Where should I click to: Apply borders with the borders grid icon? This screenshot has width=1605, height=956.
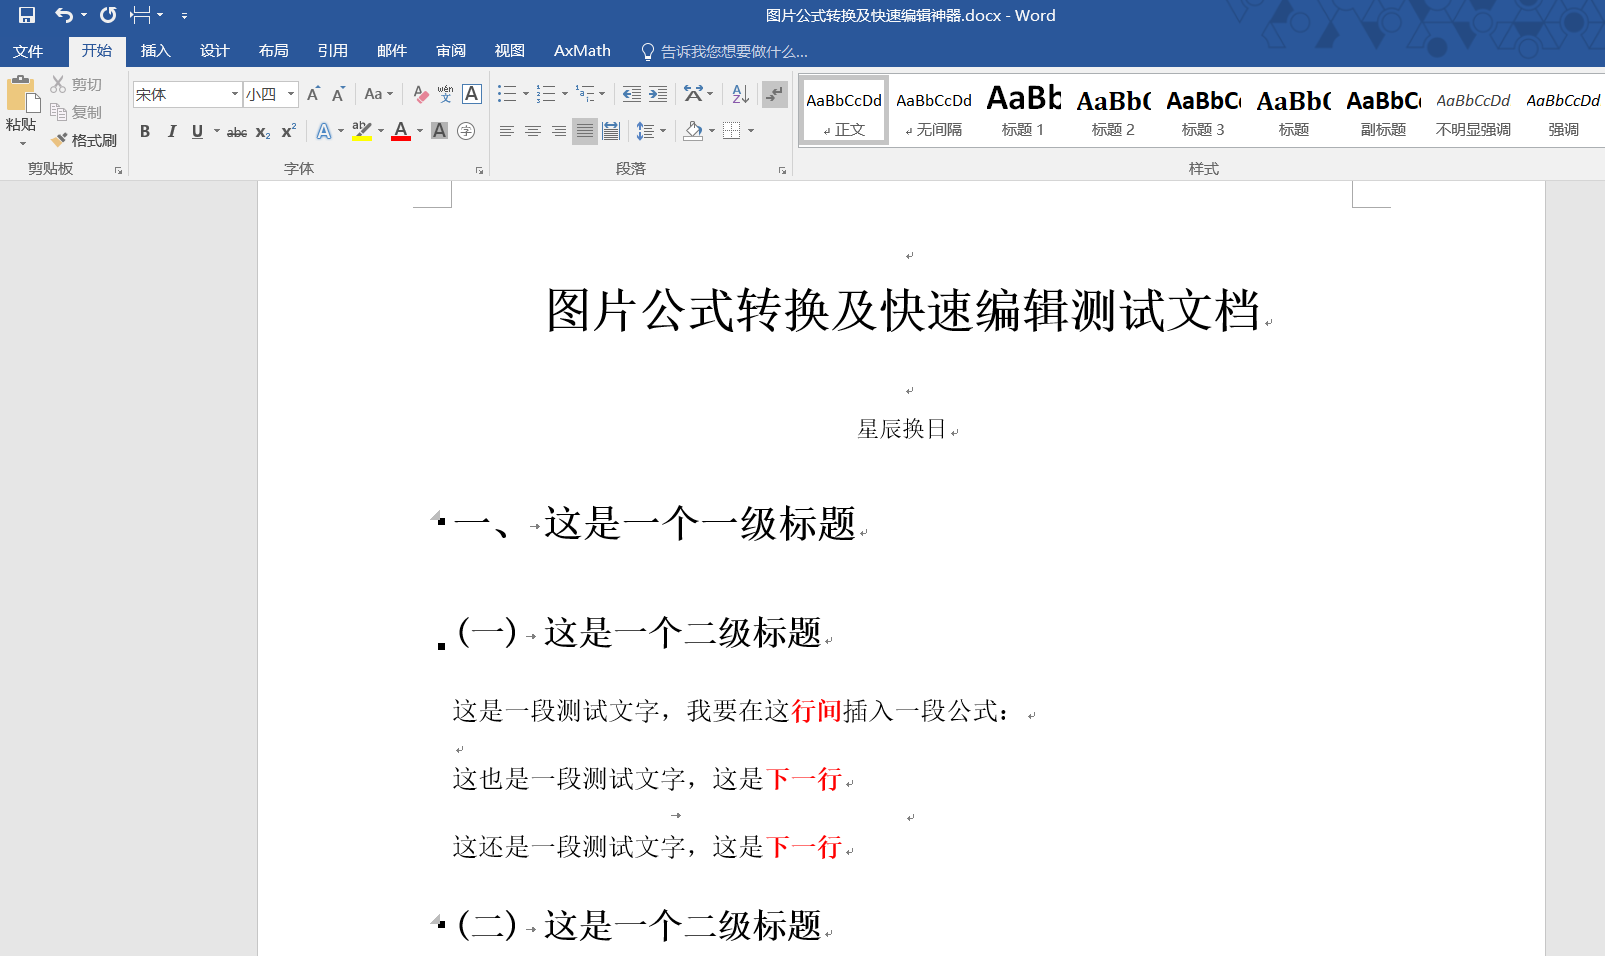pos(732,131)
